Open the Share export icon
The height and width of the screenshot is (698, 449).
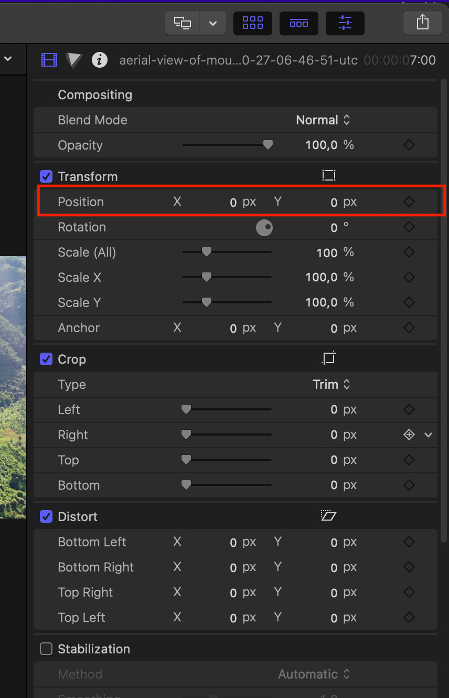pos(422,22)
